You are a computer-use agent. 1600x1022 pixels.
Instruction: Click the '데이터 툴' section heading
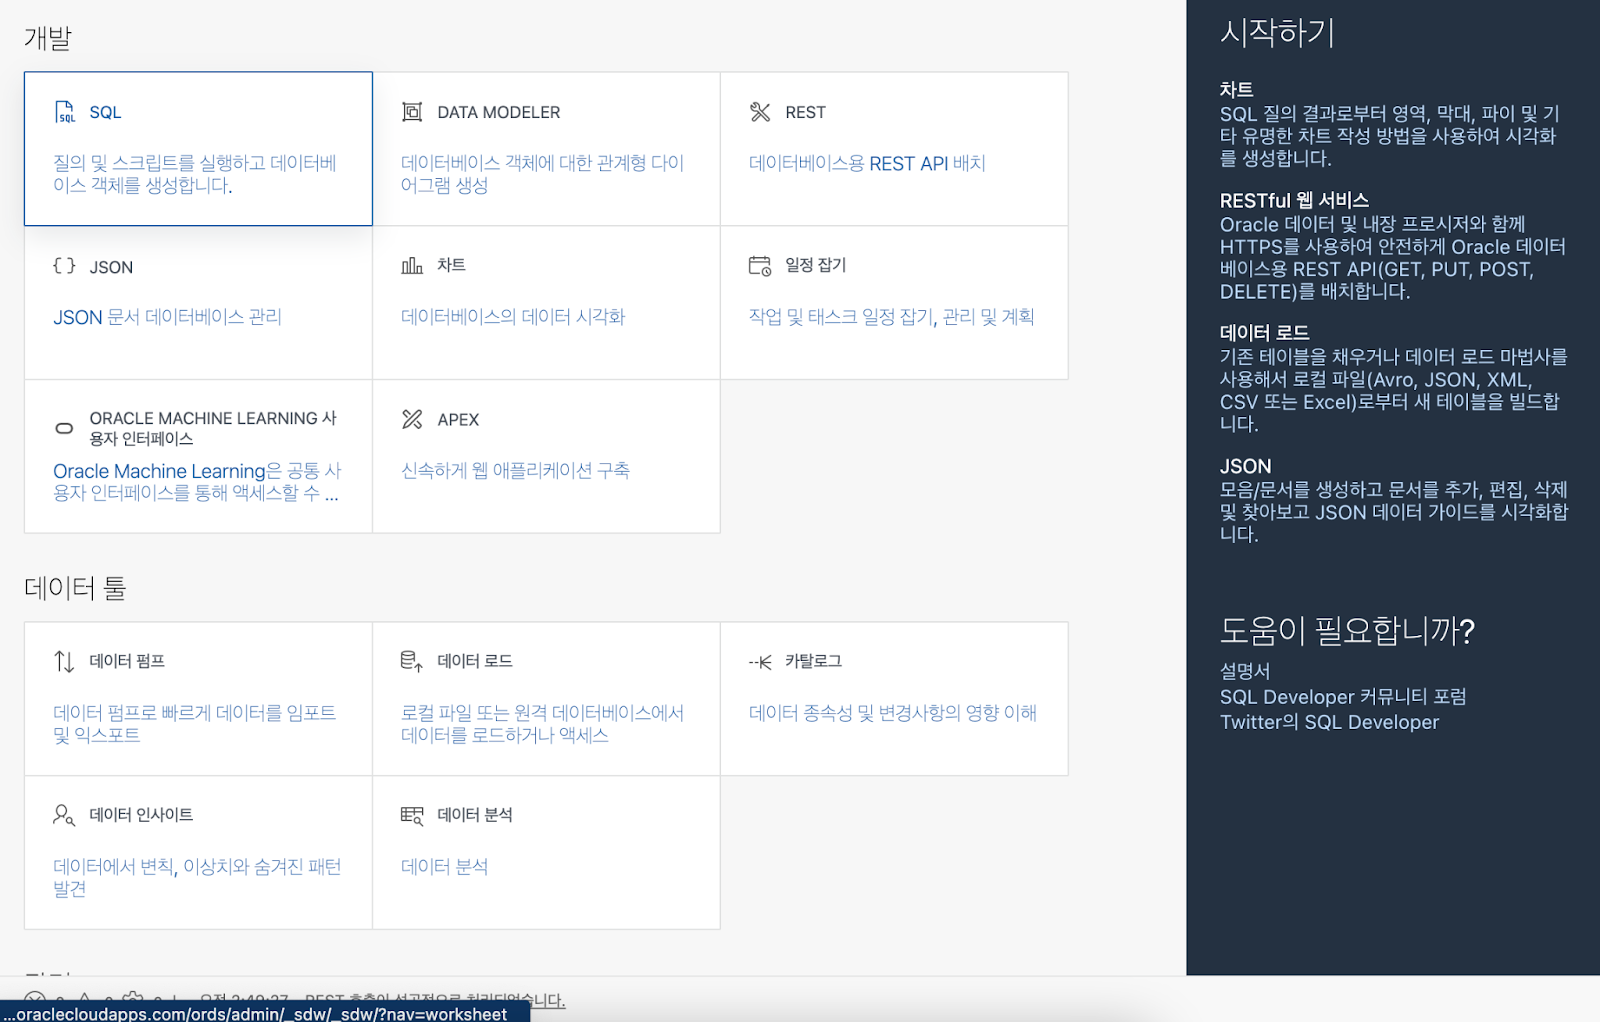pos(75,588)
